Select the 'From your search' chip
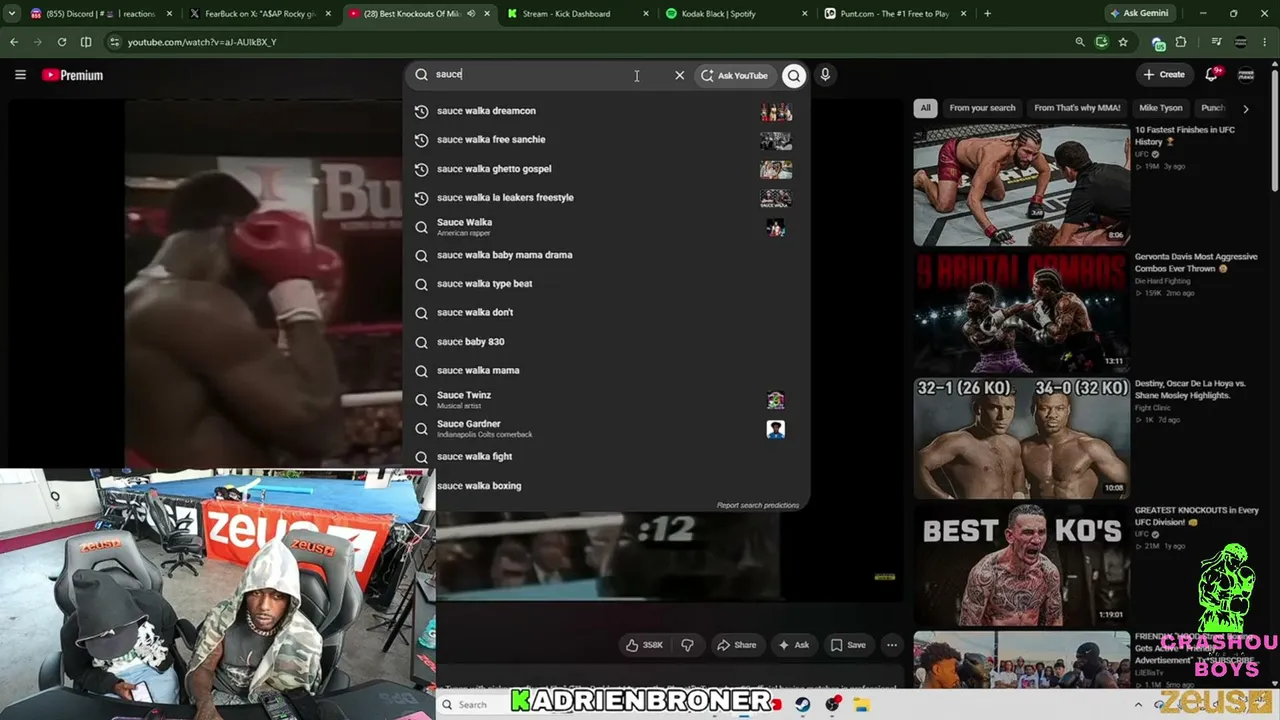The image size is (1280, 720). (982, 108)
